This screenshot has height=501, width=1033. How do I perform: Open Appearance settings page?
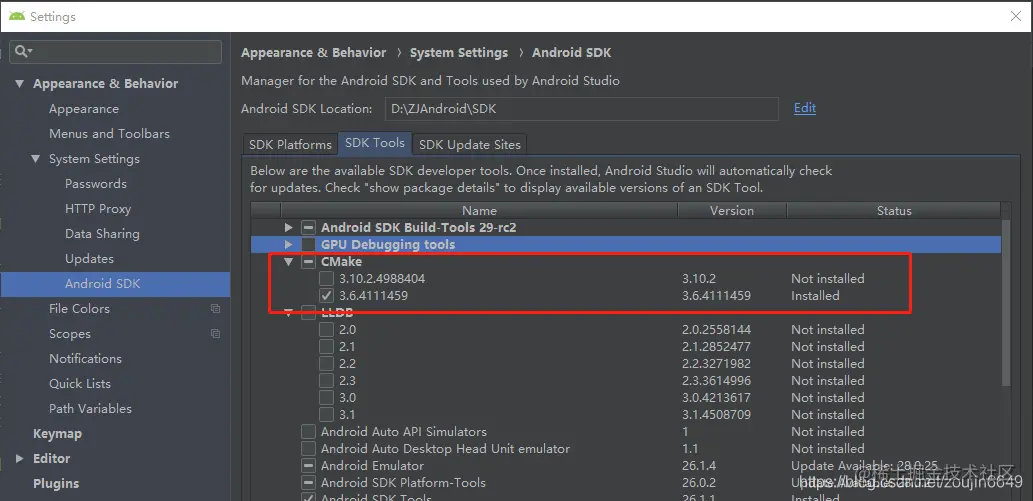pos(84,109)
